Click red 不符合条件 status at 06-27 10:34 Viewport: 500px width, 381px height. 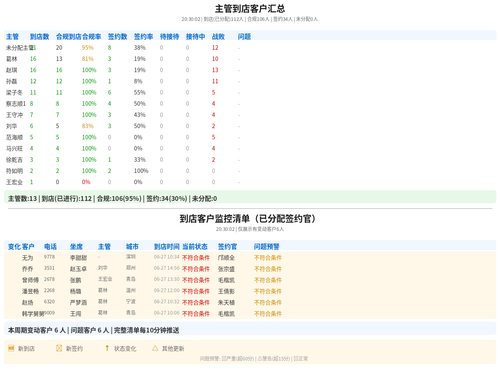(x=196, y=258)
